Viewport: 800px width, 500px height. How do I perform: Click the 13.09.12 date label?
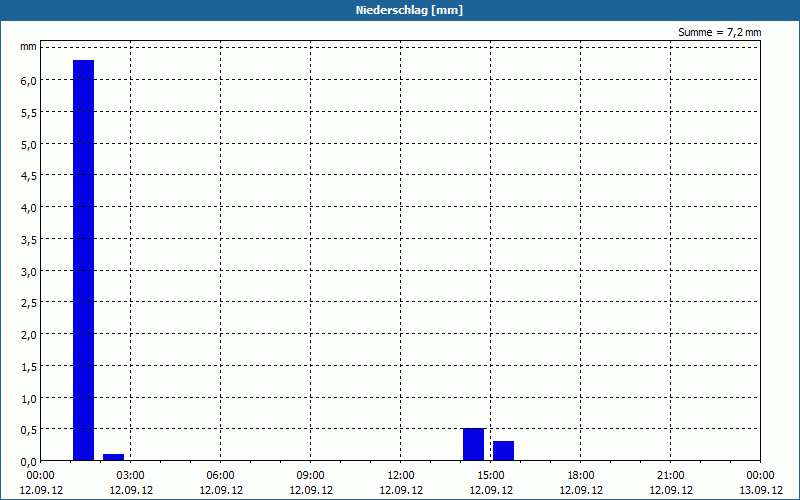[x=761, y=490]
